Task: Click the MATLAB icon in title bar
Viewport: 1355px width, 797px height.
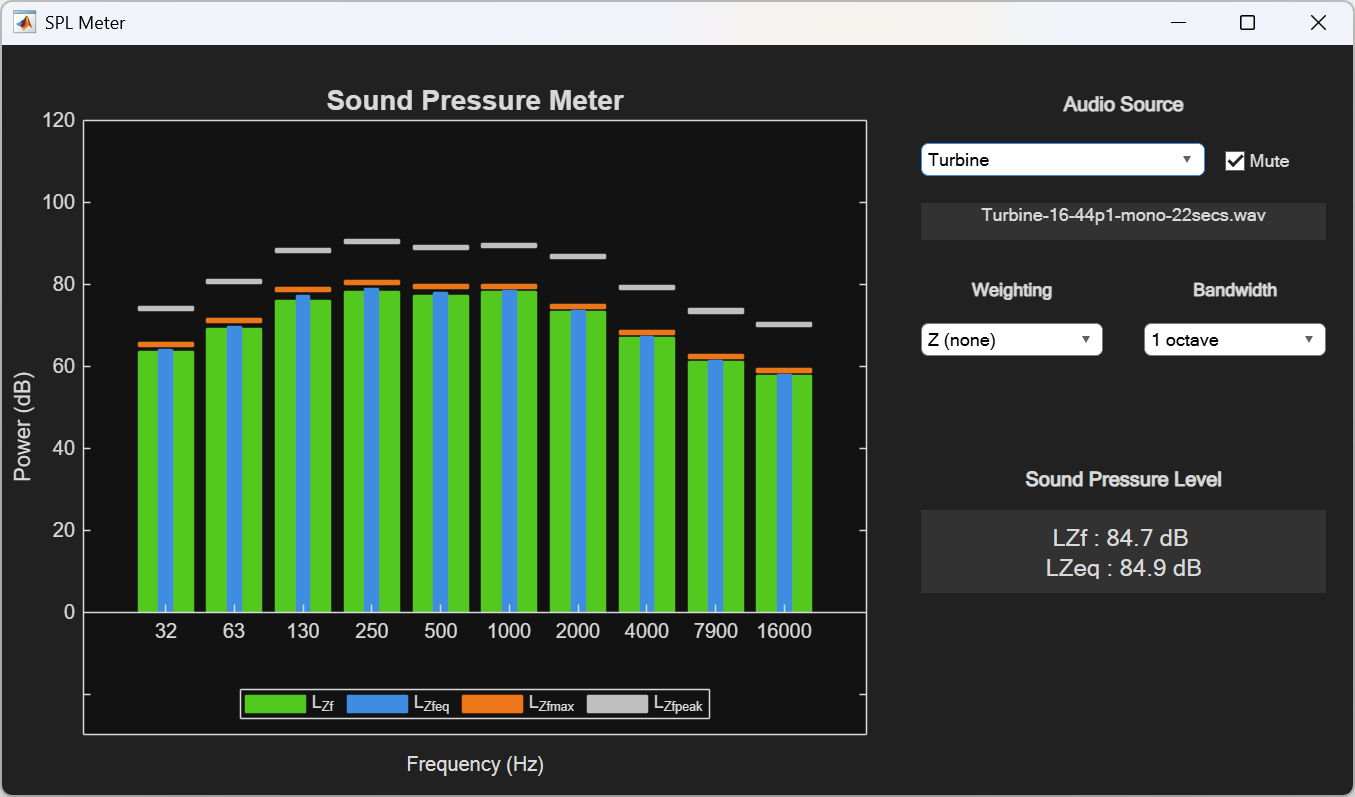Action: point(24,22)
